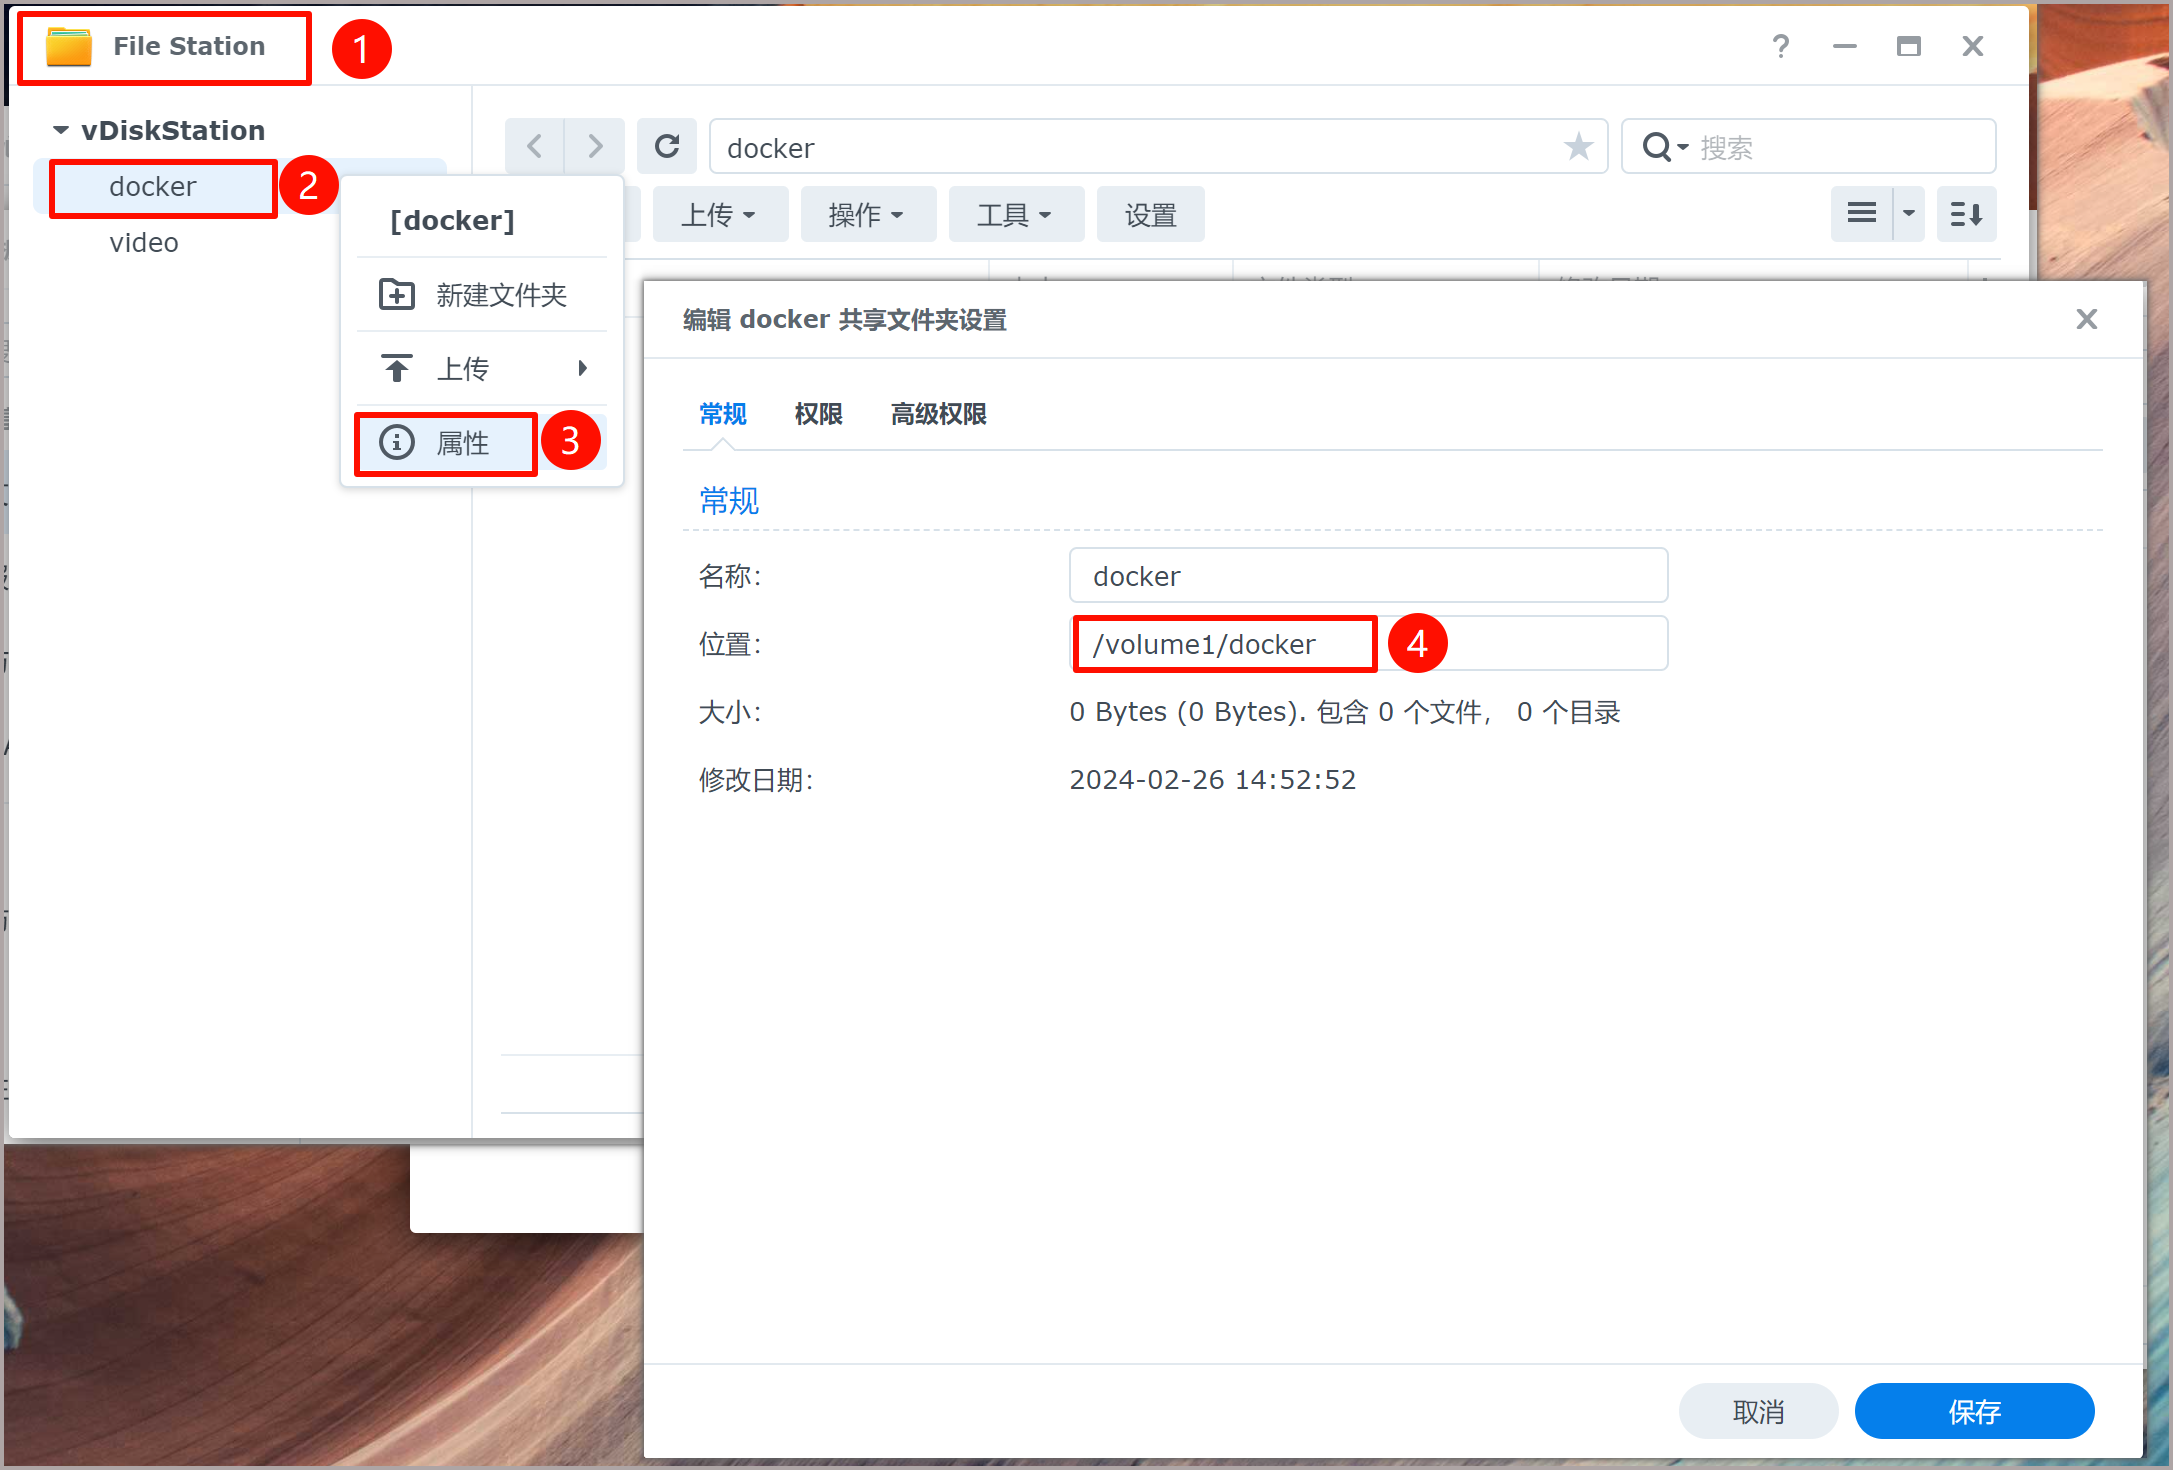Open the 操作 dropdown menu

click(x=866, y=215)
